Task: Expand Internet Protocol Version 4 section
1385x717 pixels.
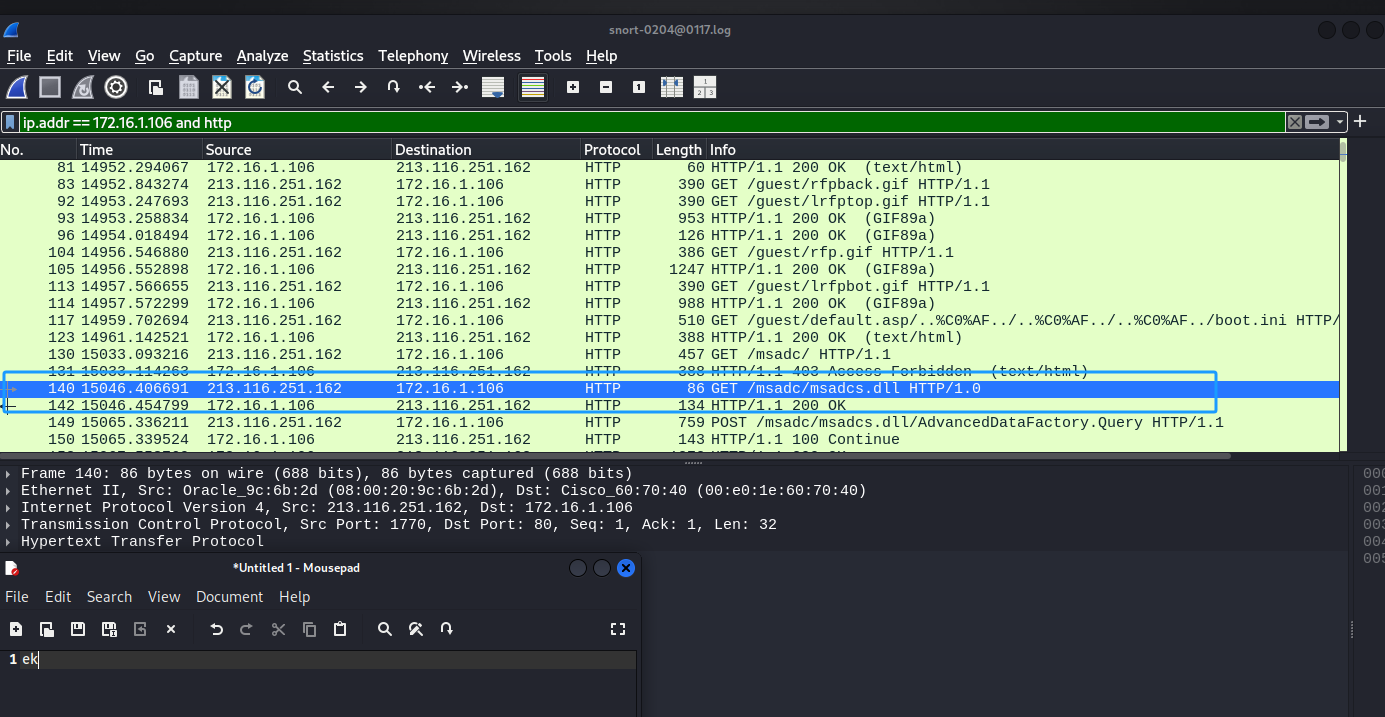Action: point(9,508)
